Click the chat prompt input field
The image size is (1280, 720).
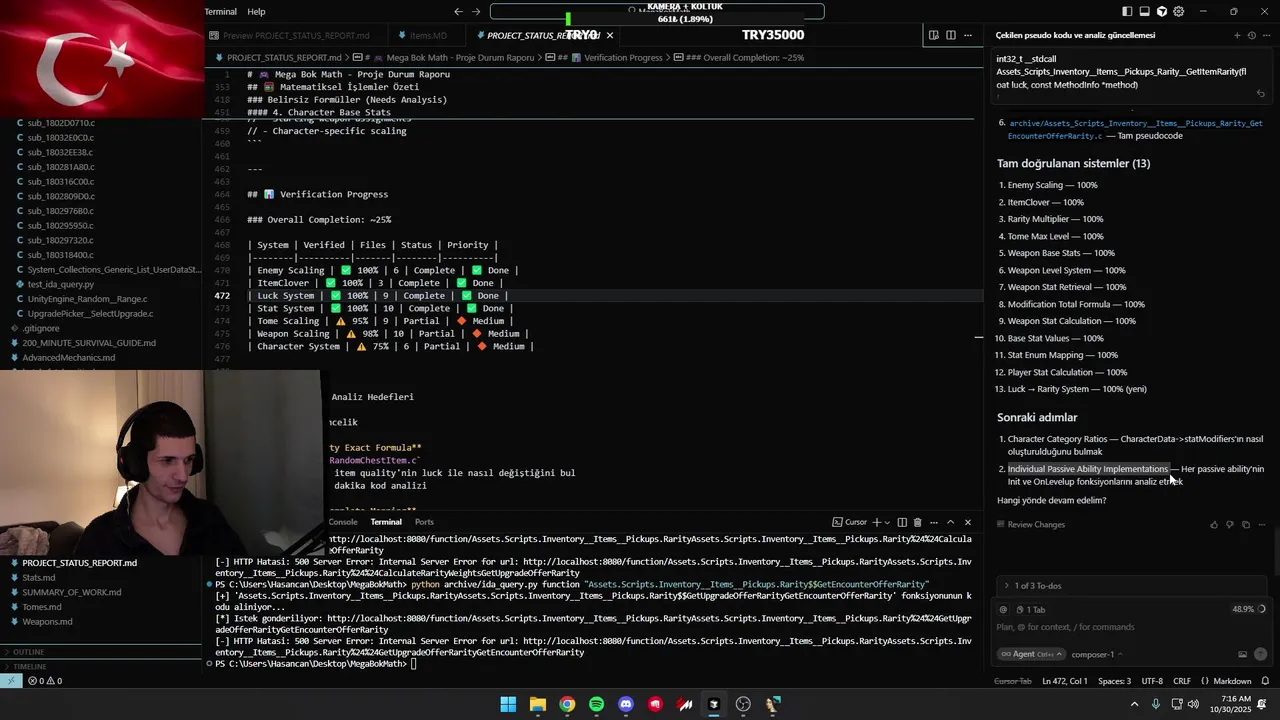tap(1130, 628)
